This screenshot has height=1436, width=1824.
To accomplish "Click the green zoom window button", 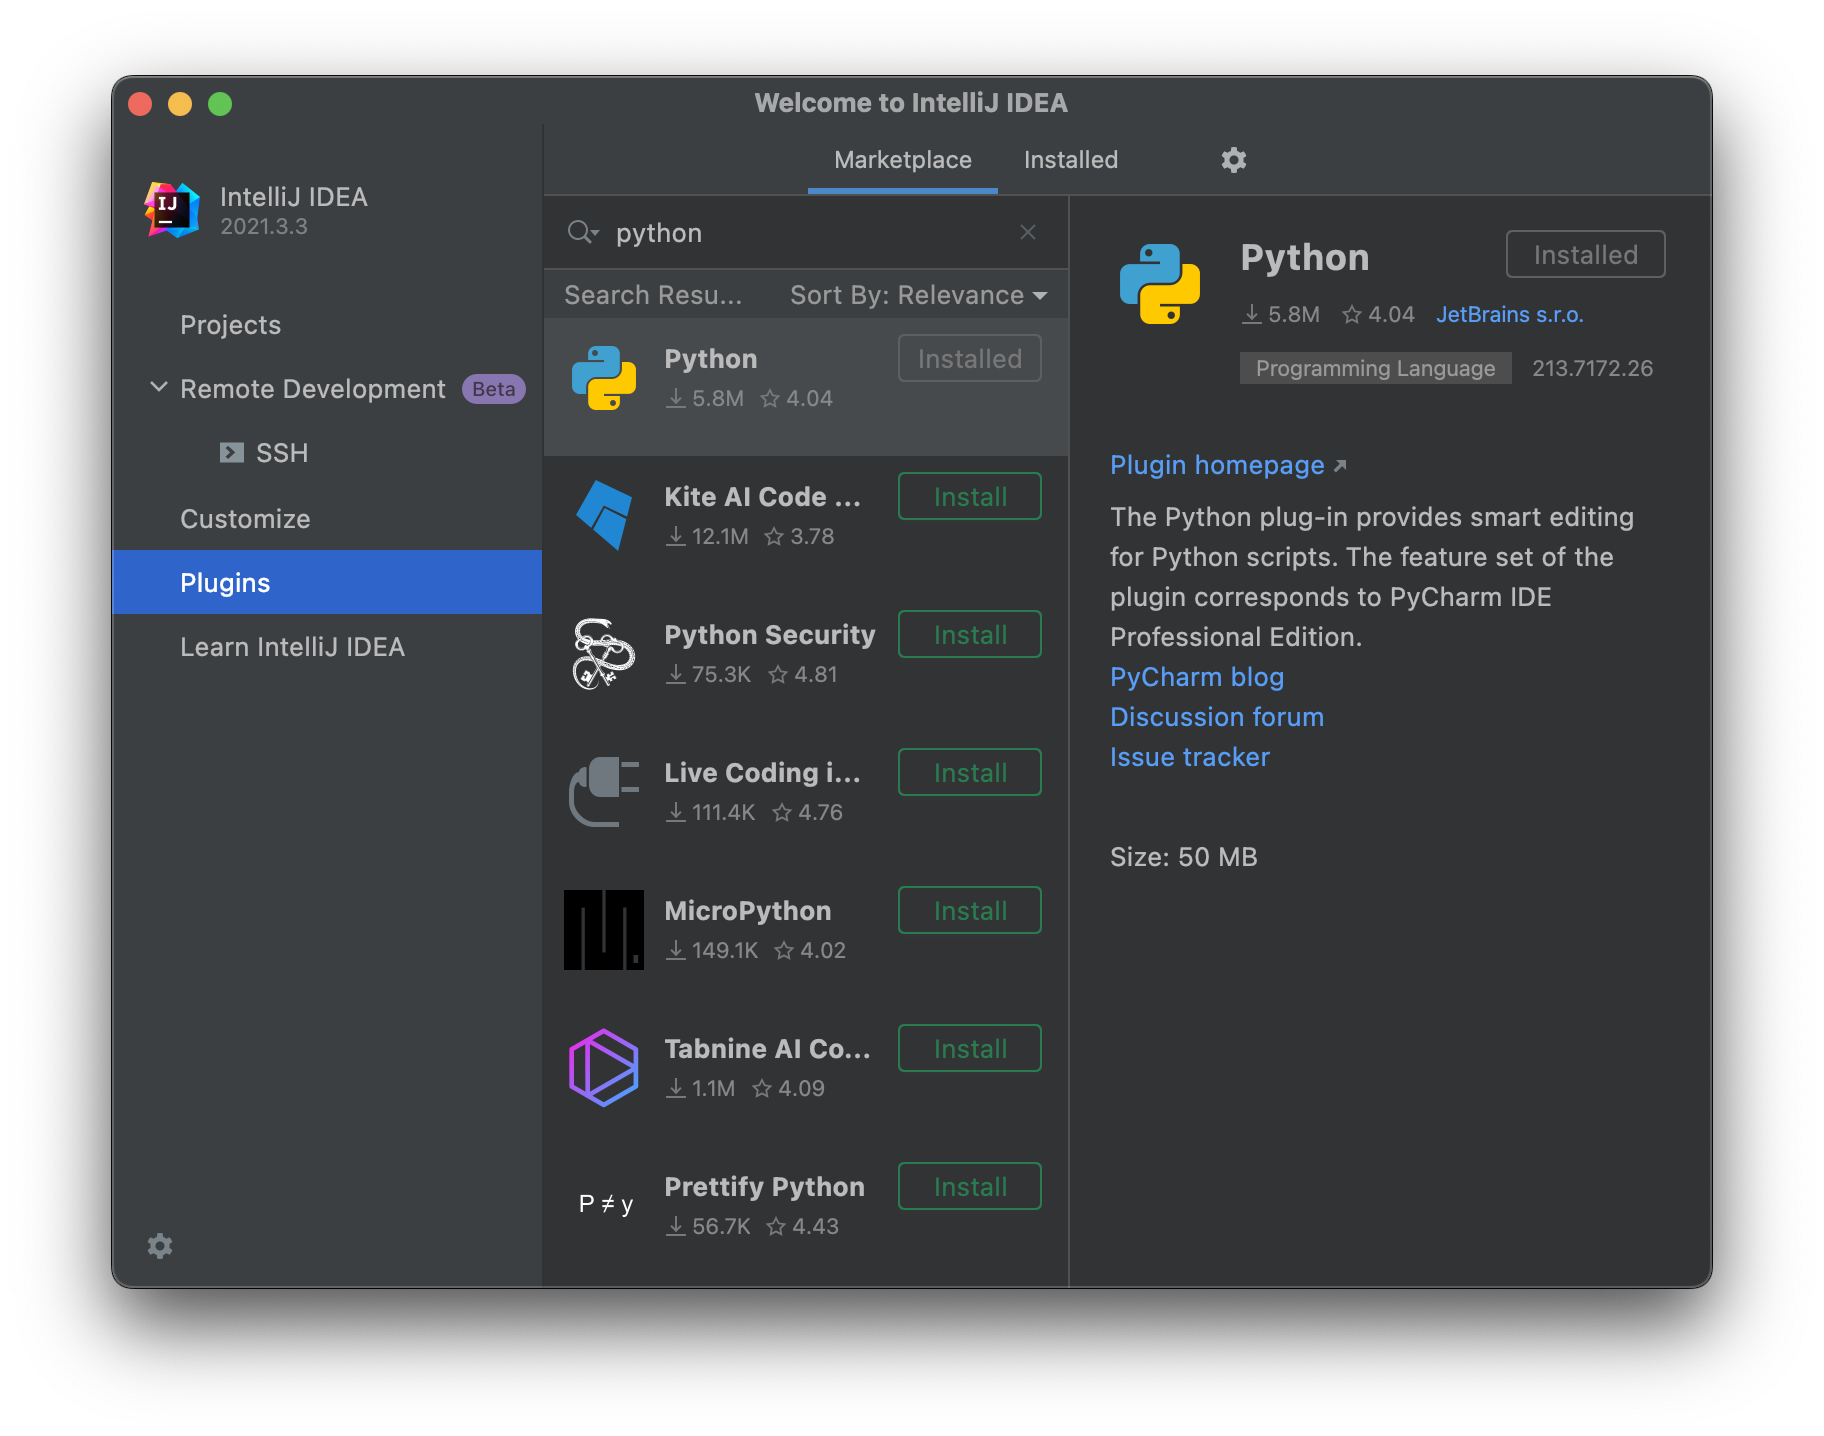I will click(220, 104).
